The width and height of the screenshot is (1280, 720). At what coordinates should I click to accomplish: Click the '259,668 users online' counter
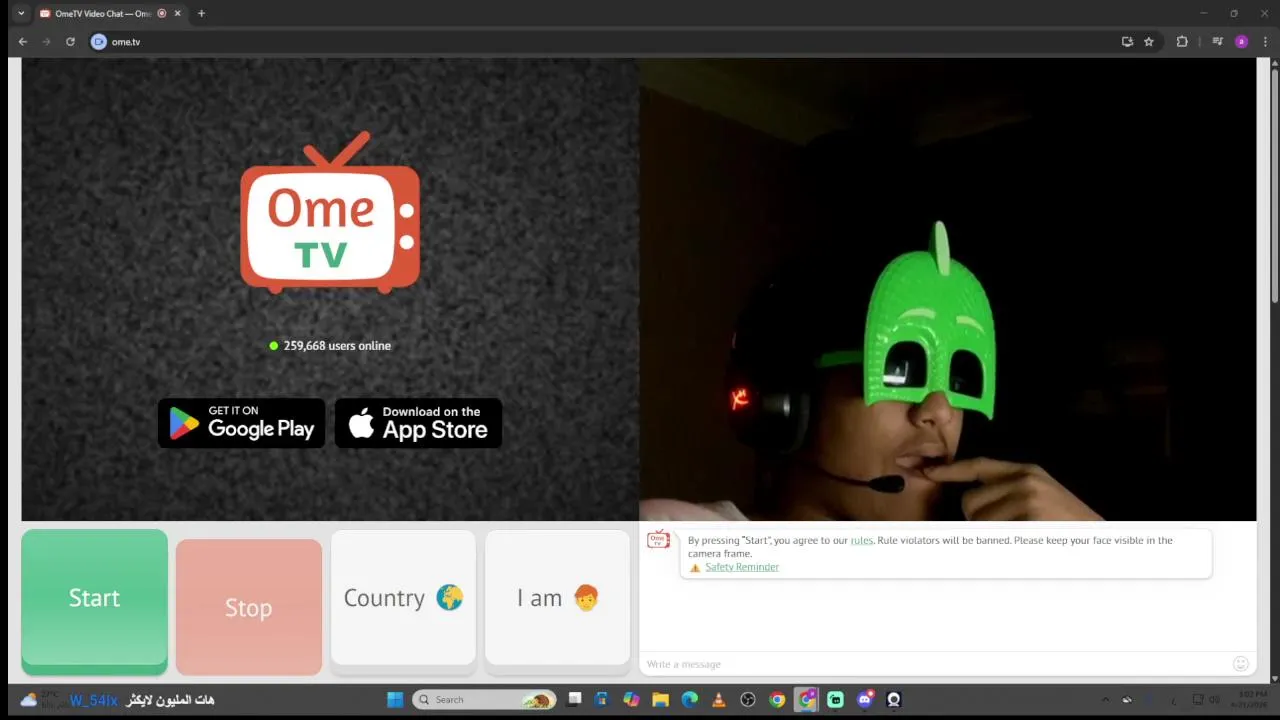tap(330, 346)
